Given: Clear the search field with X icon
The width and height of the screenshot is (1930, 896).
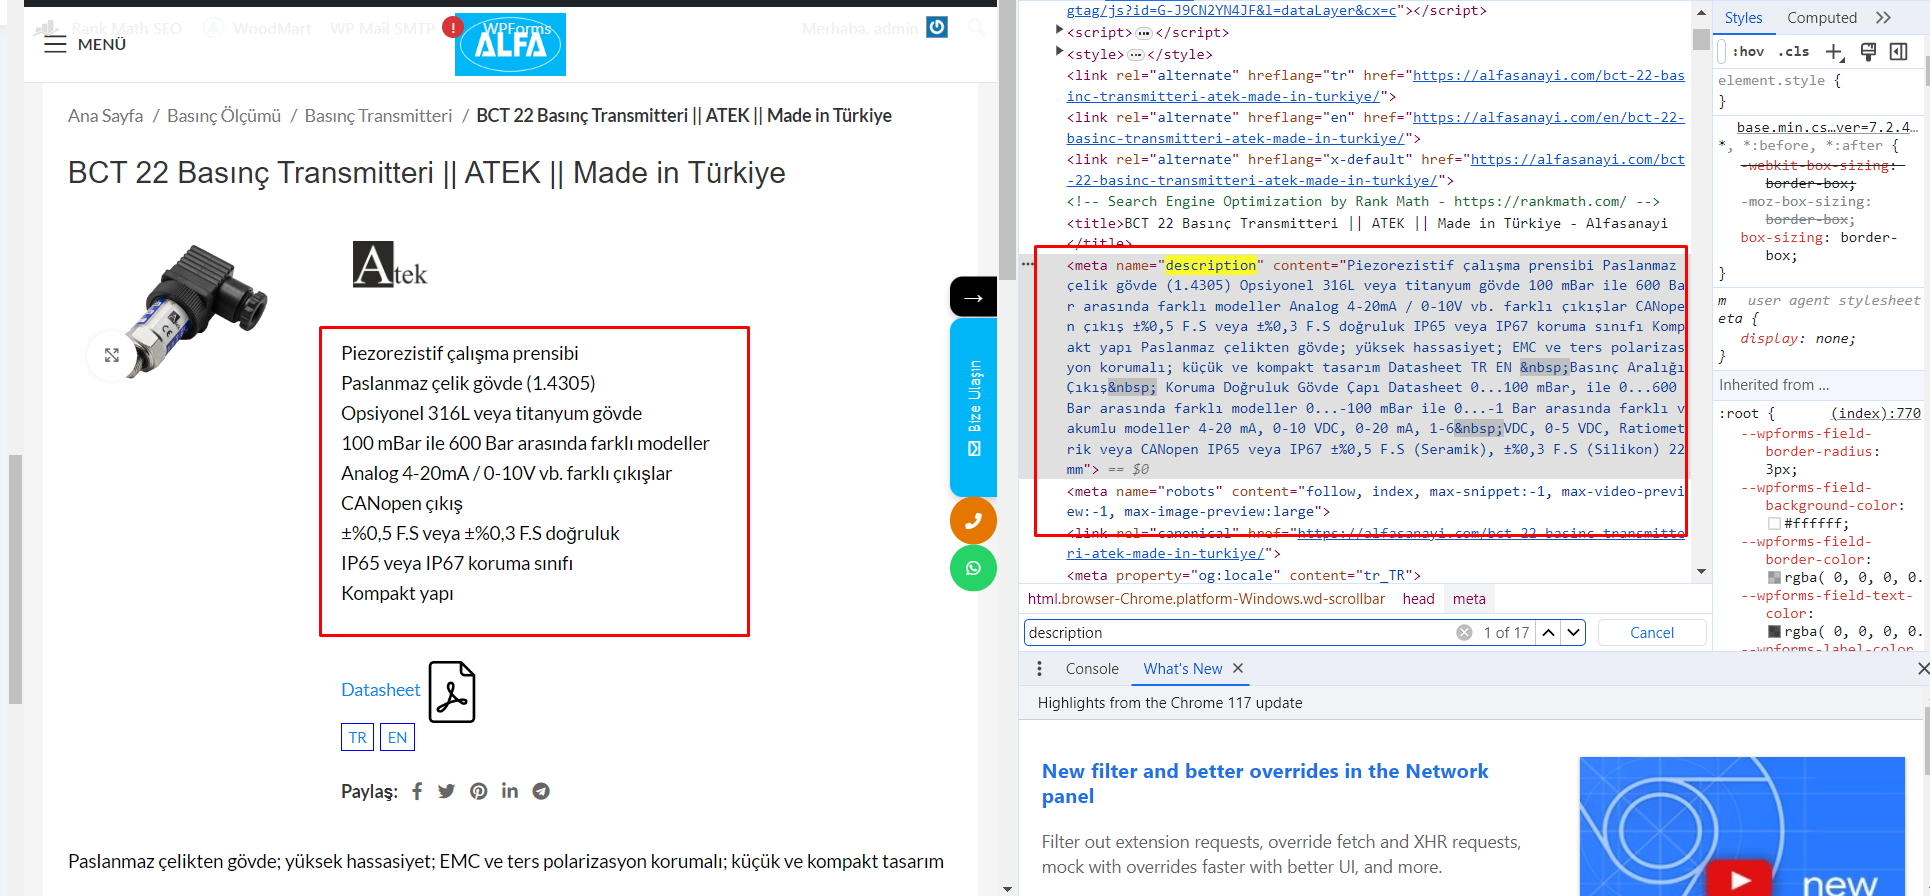Looking at the screenshot, I should point(1464,633).
